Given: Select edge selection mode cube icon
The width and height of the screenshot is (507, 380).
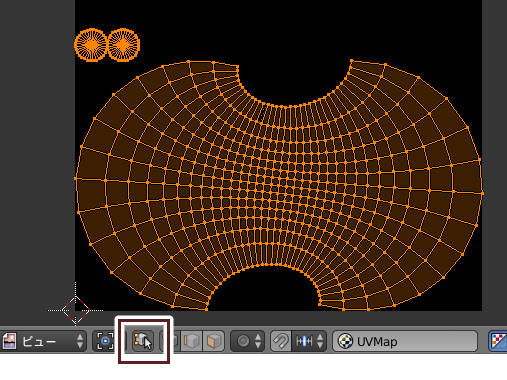Looking at the screenshot, I should 192,341.
